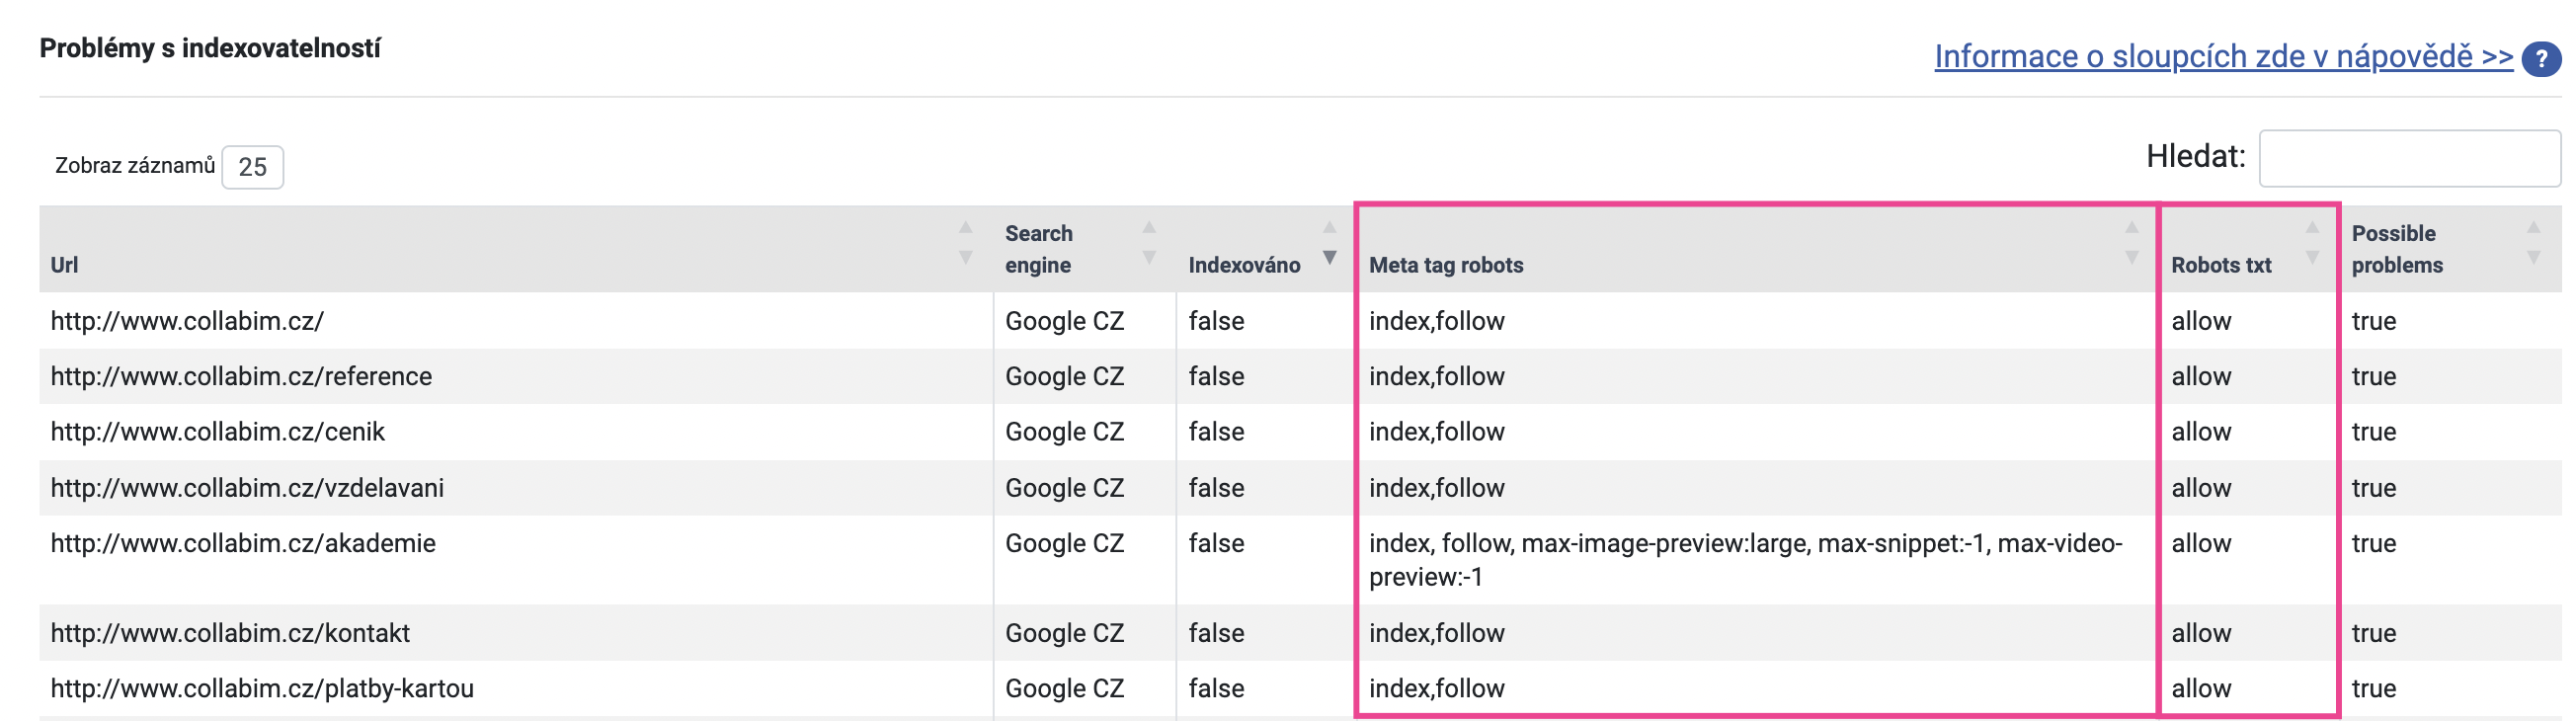Screen dimensions: 2576x721
Task: Click Google CZ in the cenik row
Action: point(1064,432)
